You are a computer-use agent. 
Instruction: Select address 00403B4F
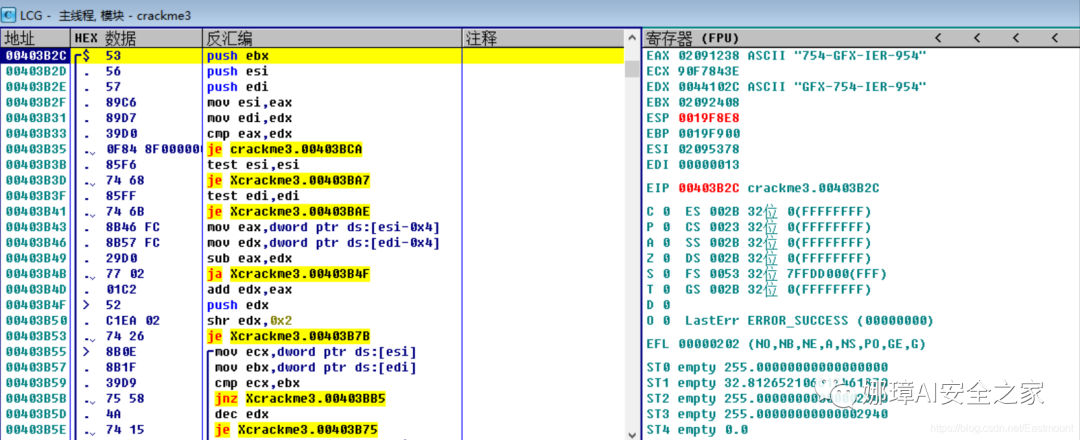[x=35, y=305]
